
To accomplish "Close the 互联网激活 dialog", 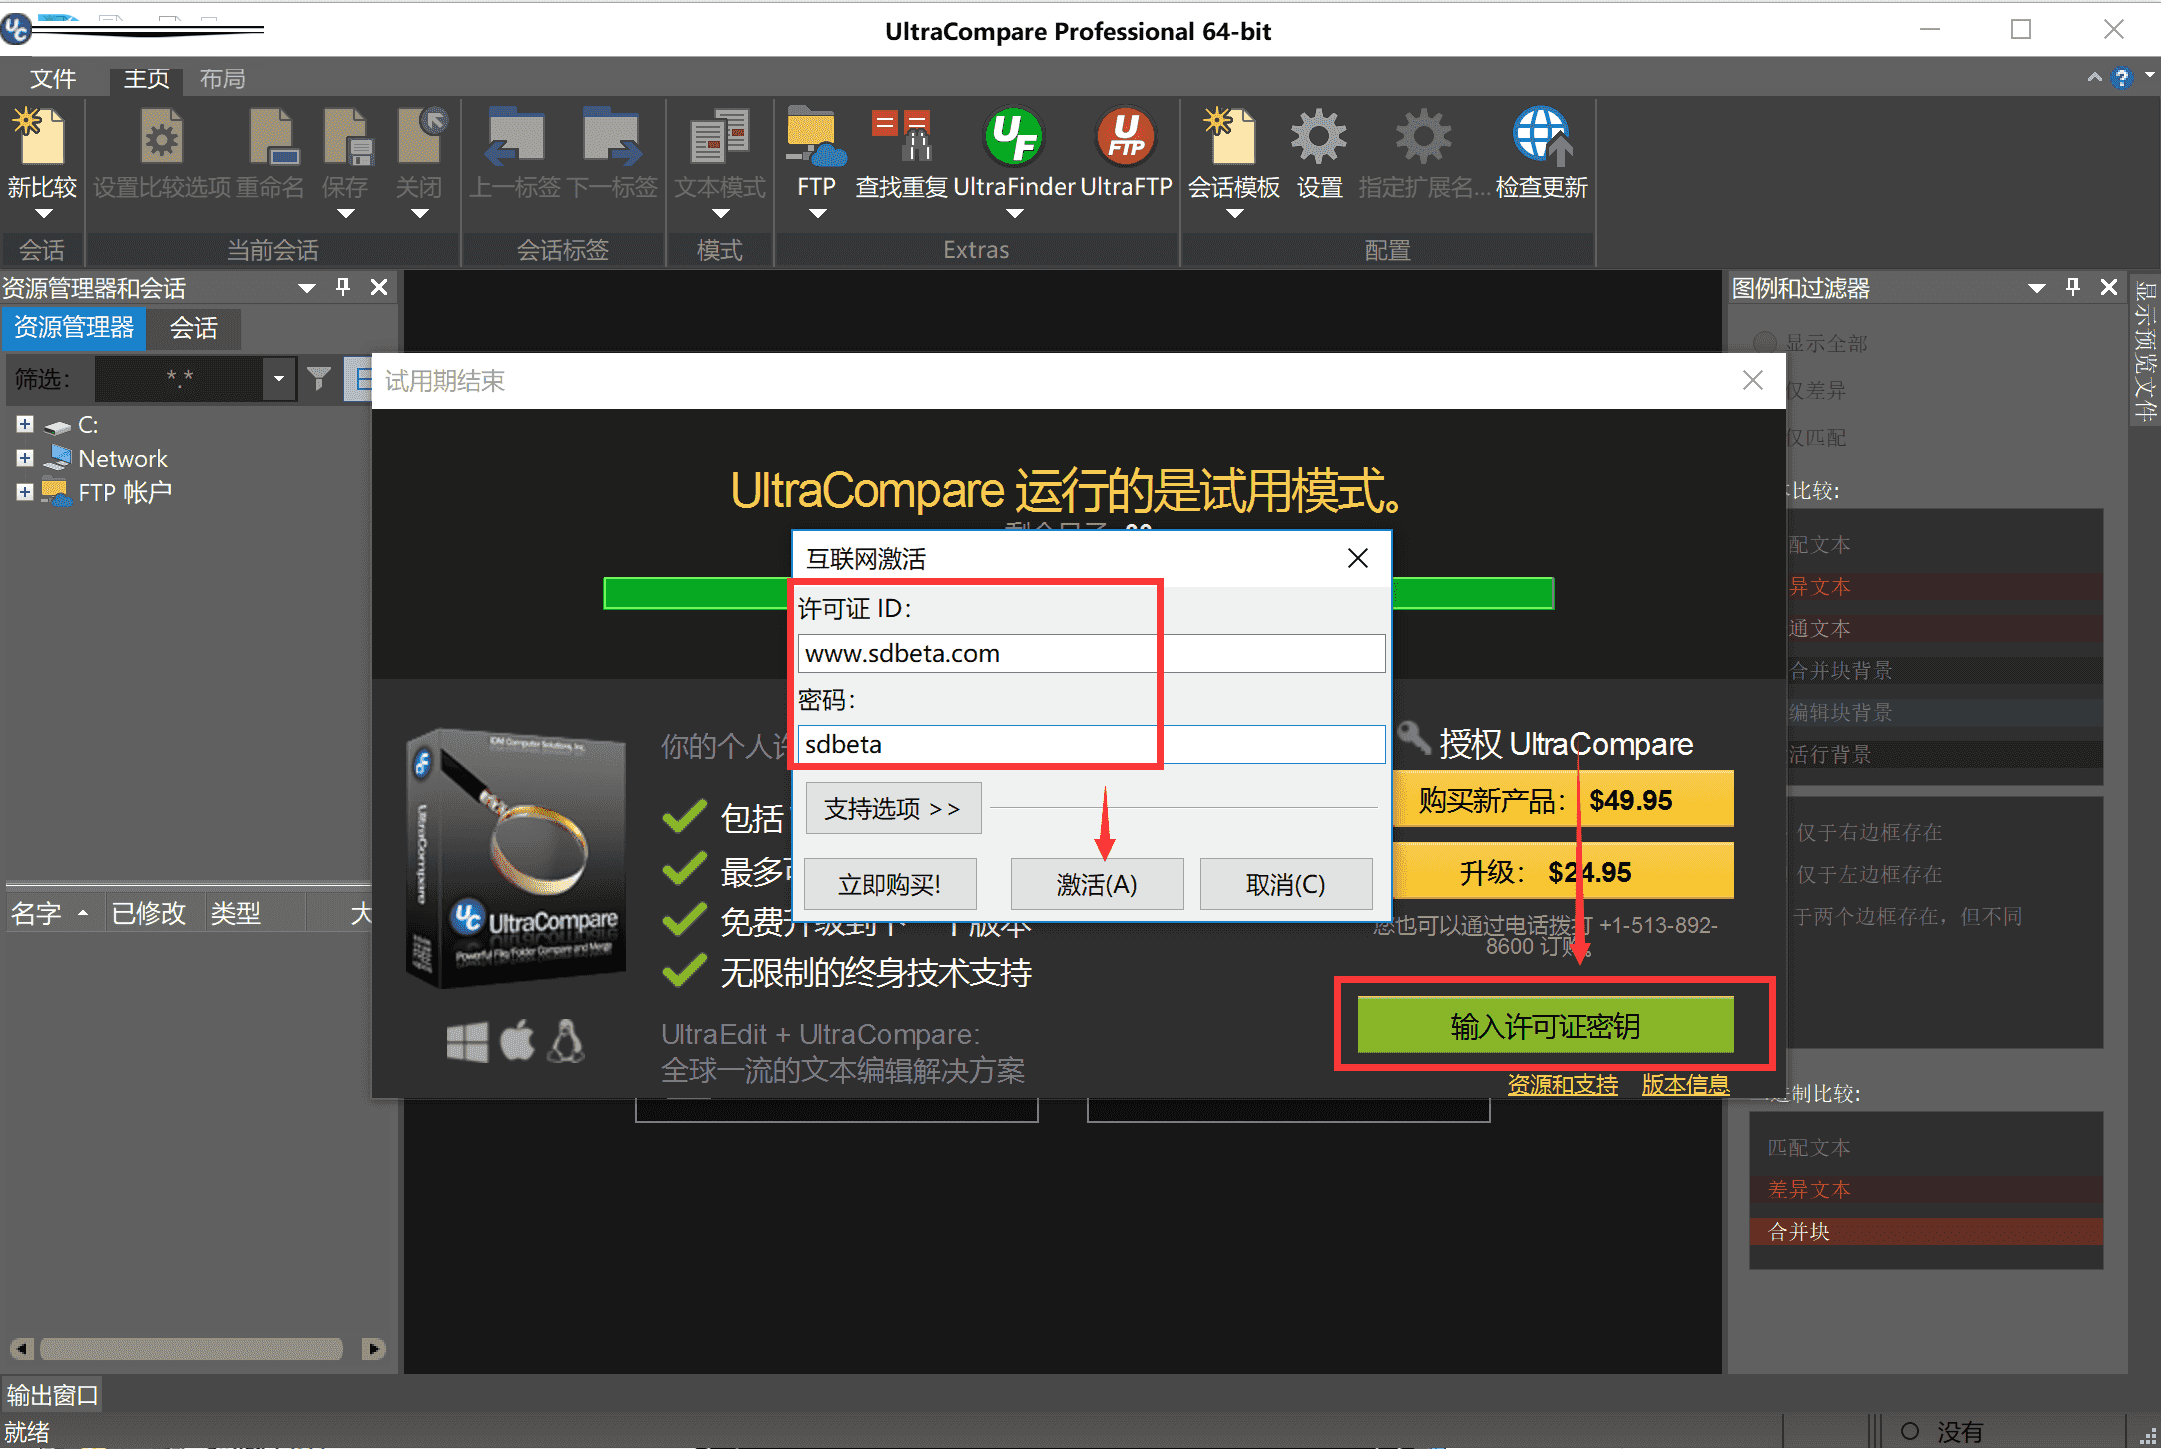I will (x=1357, y=558).
